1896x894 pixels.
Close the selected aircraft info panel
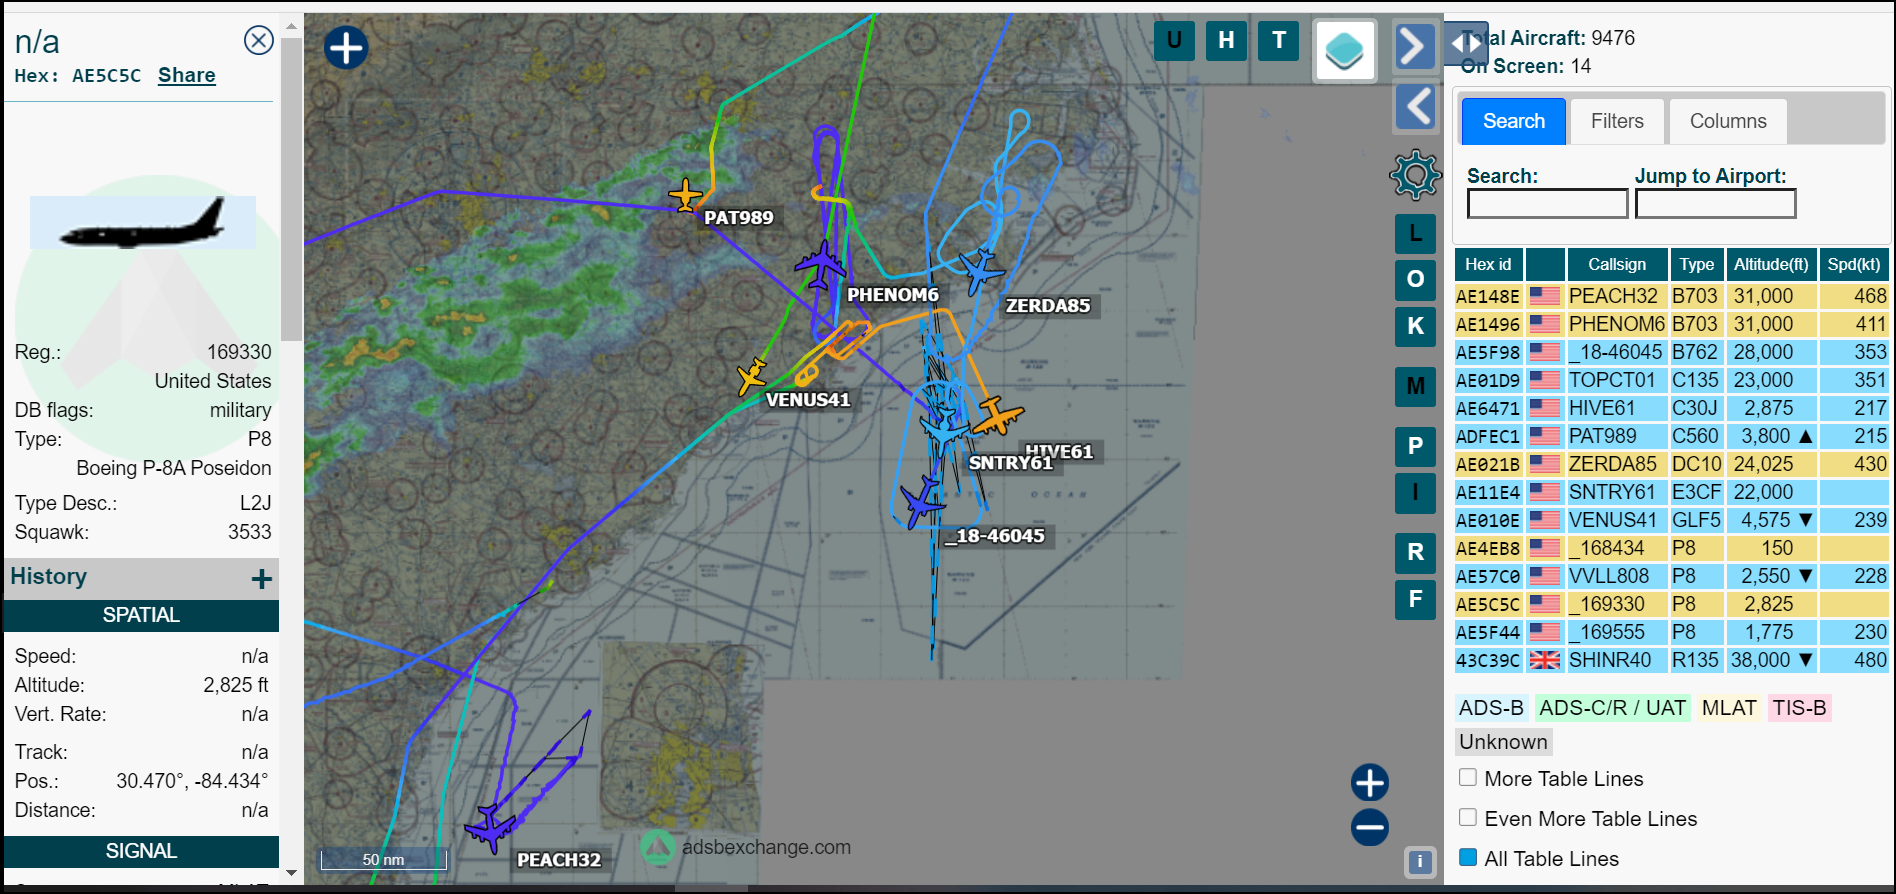coord(259,40)
